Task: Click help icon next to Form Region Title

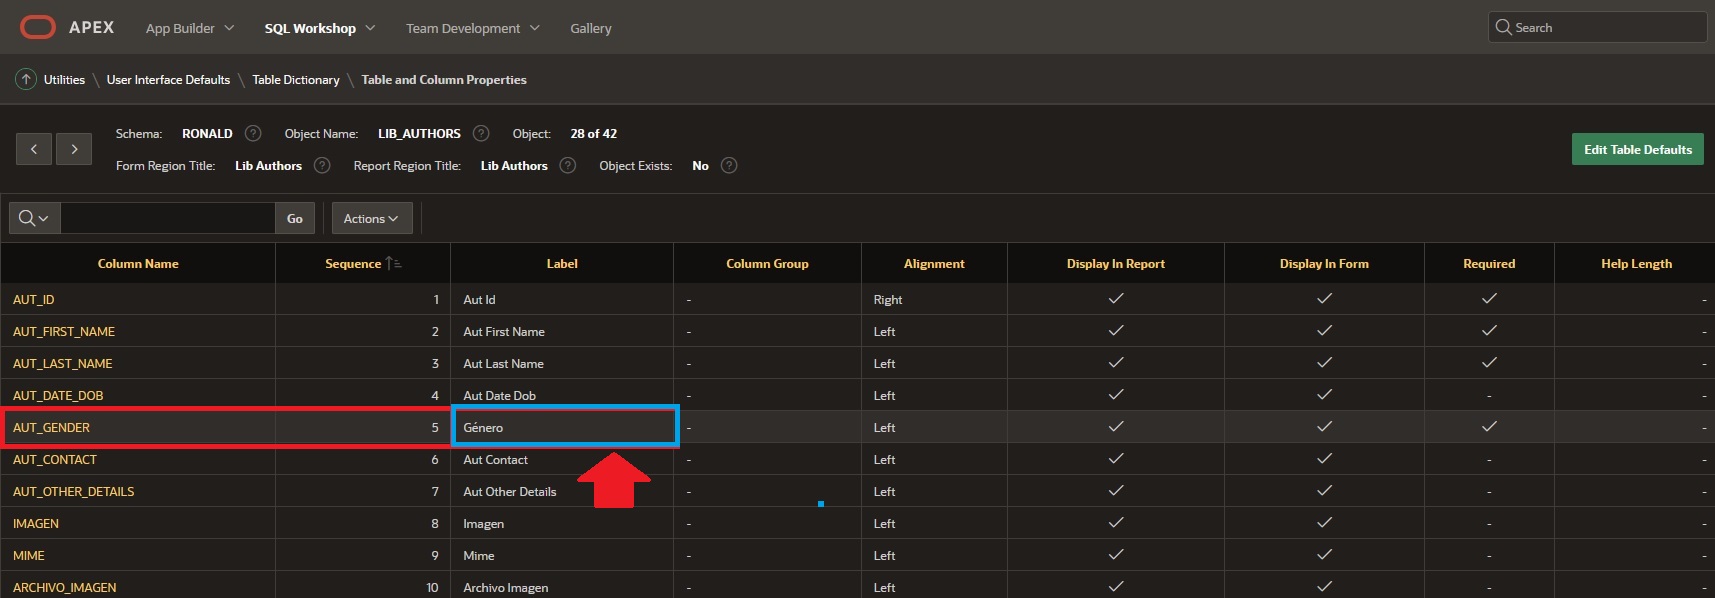Action: tap(322, 165)
